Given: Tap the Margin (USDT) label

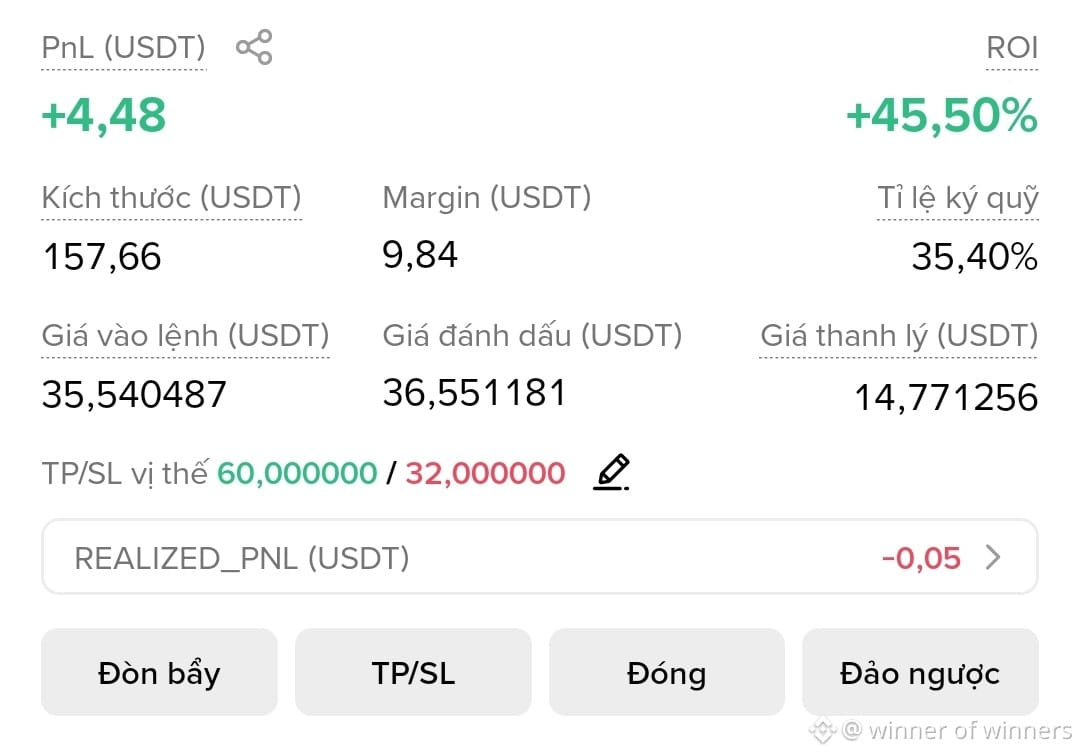Looking at the screenshot, I should click(487, 198).
